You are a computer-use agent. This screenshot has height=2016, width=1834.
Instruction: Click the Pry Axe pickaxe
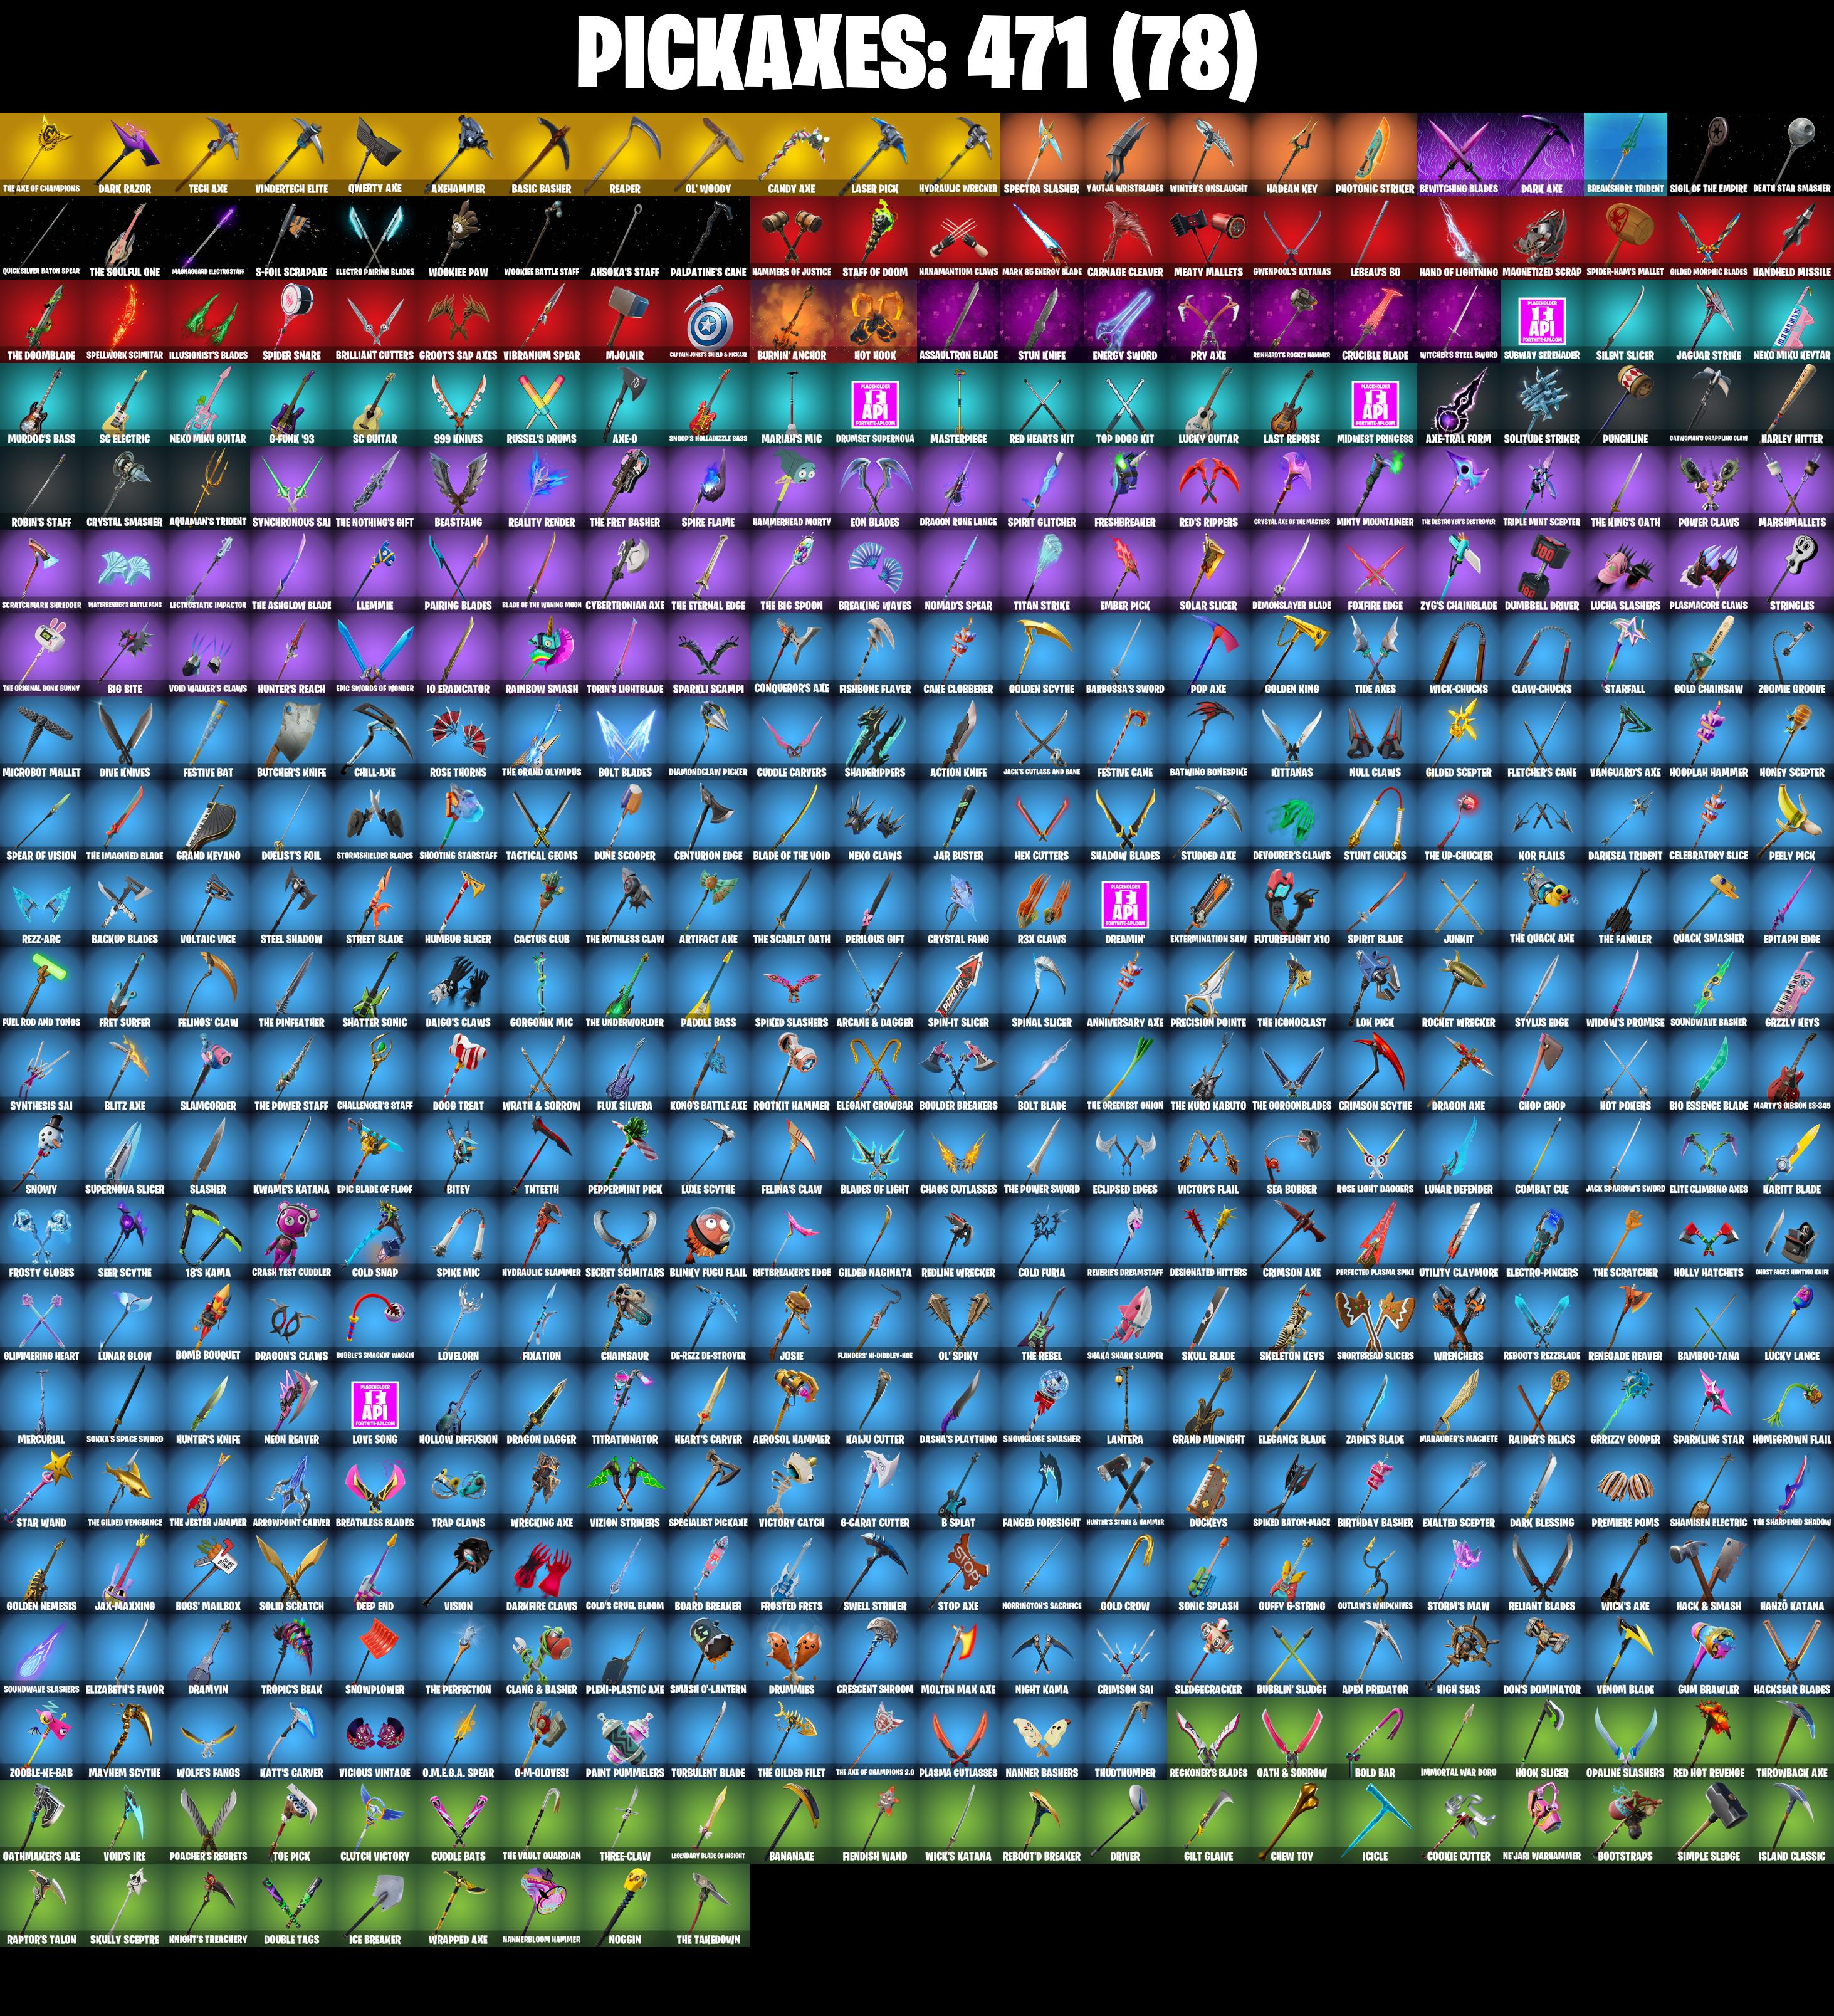point(1208,321)
